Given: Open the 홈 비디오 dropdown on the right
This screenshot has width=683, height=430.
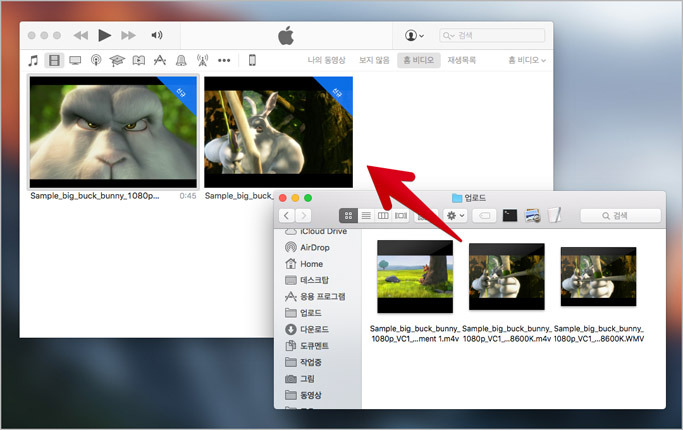Looking at the screenshot, I should click(527, 60).
